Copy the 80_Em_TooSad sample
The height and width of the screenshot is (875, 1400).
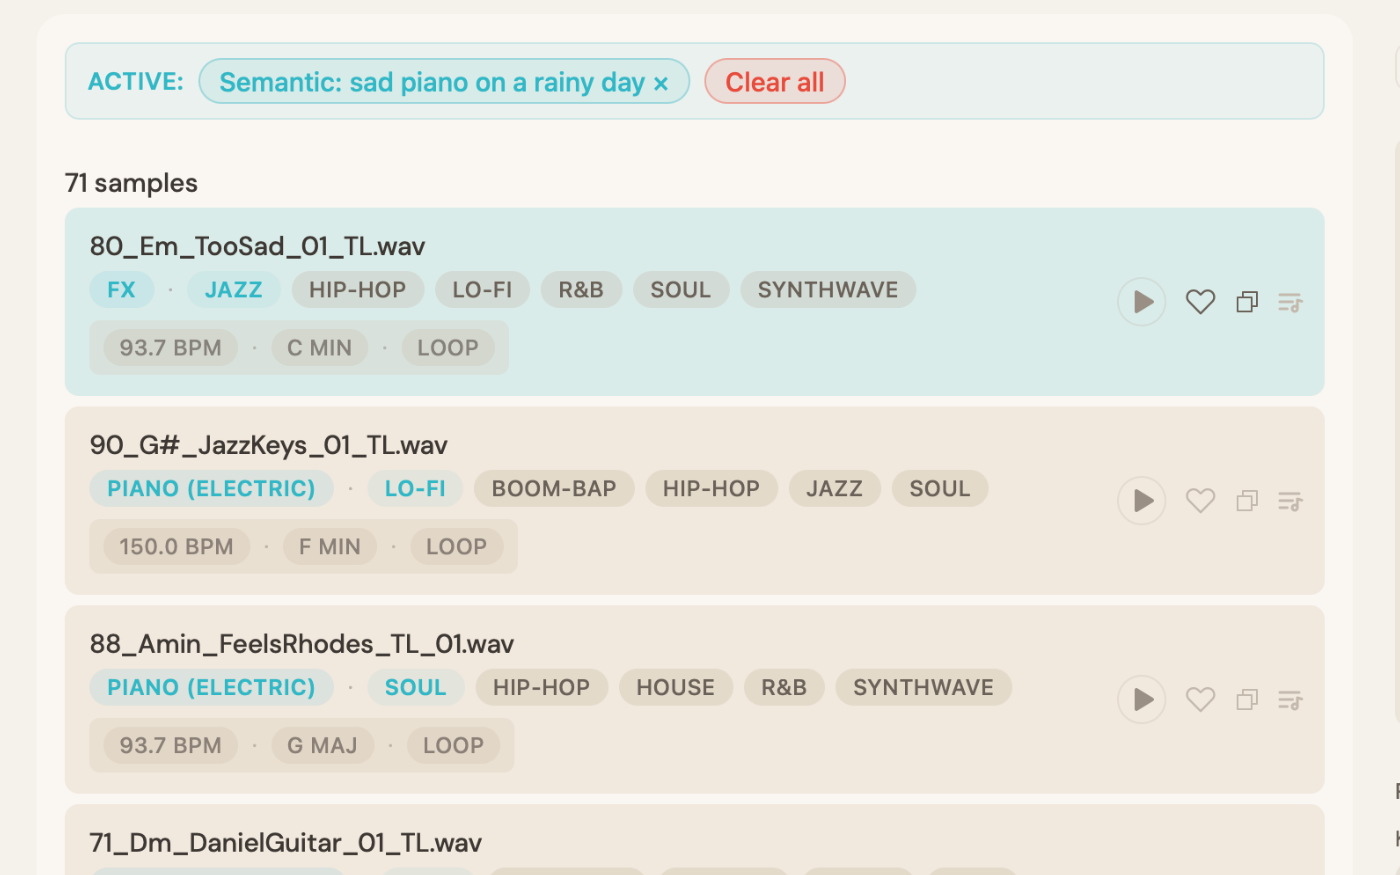point(1246,301)
